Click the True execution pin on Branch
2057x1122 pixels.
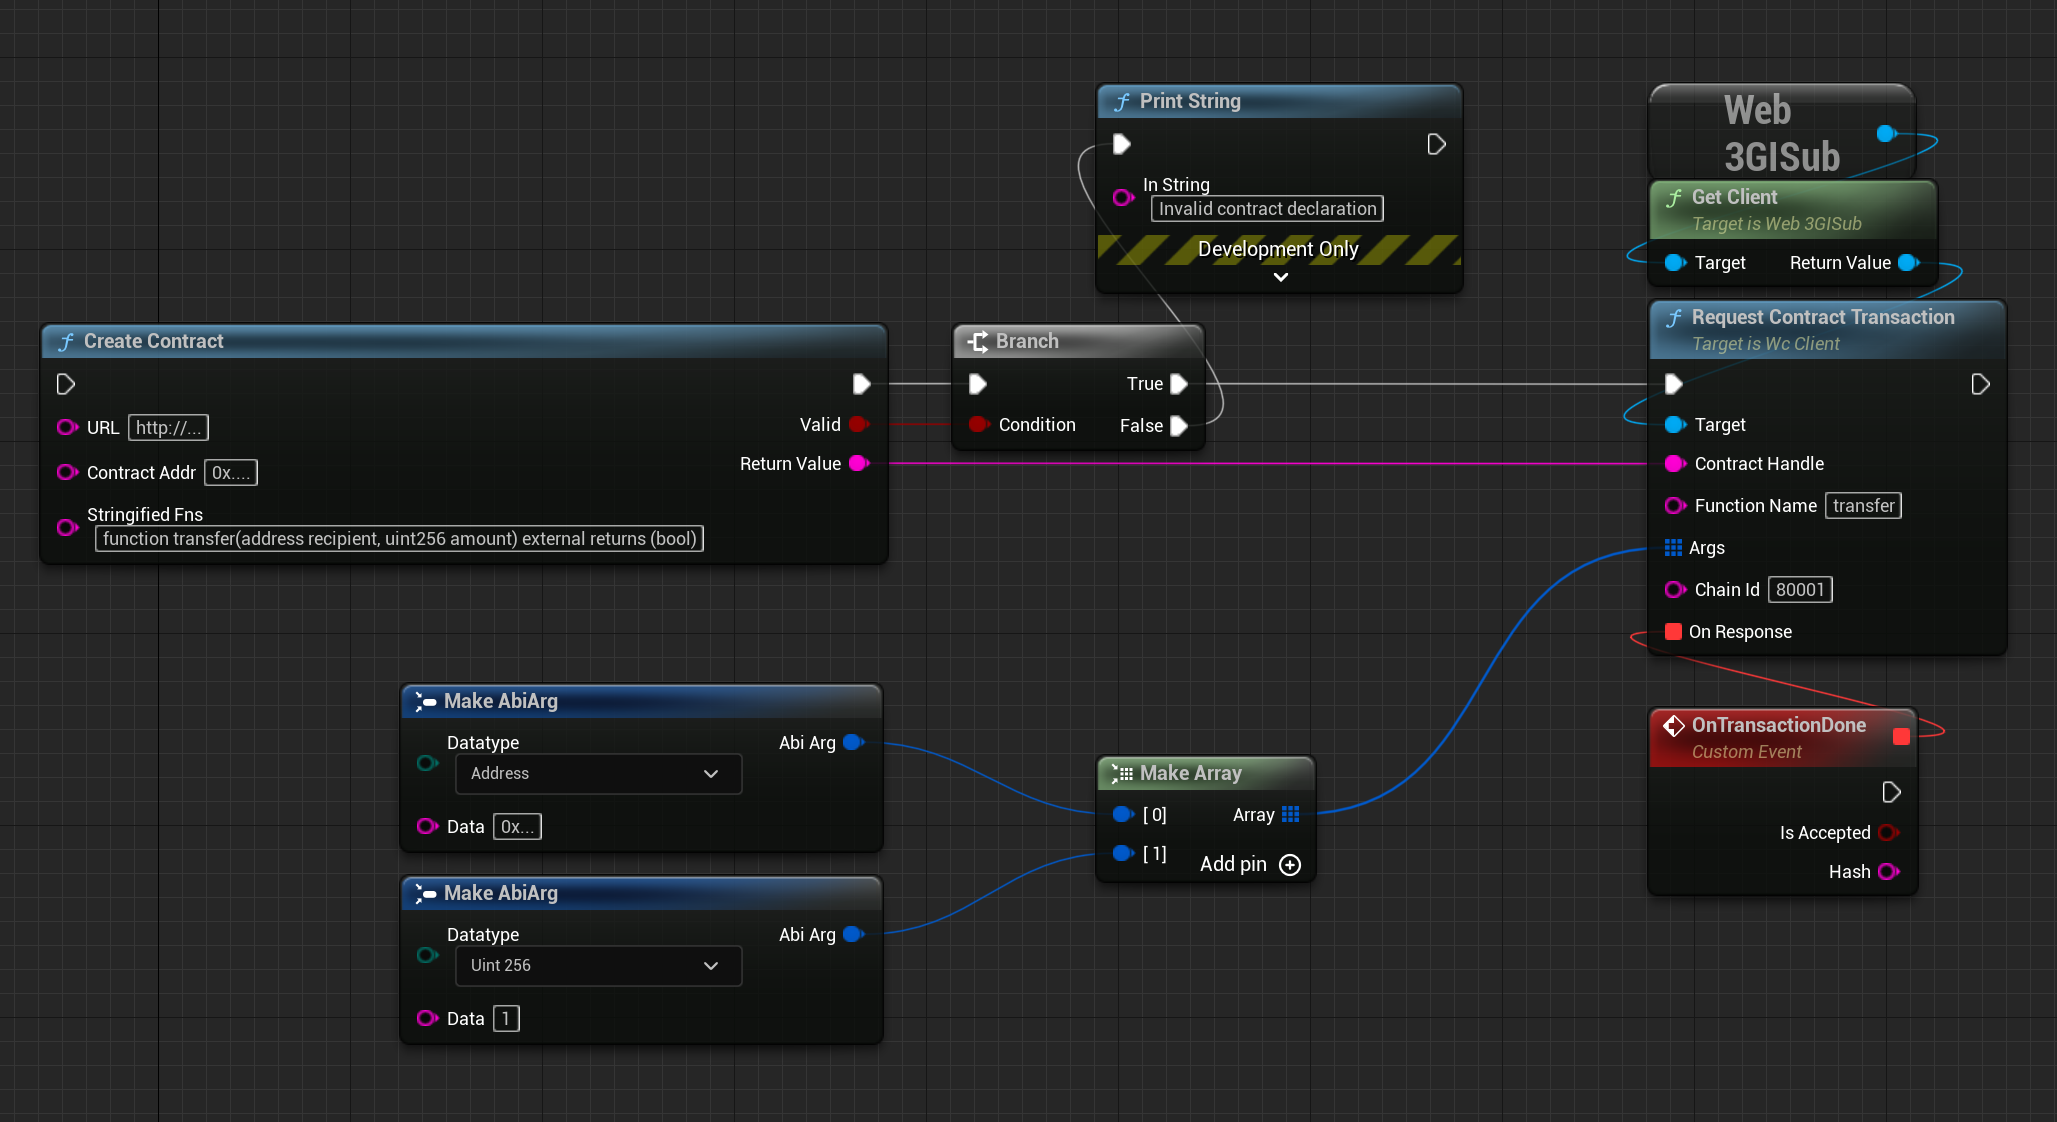coord(1179,384)
